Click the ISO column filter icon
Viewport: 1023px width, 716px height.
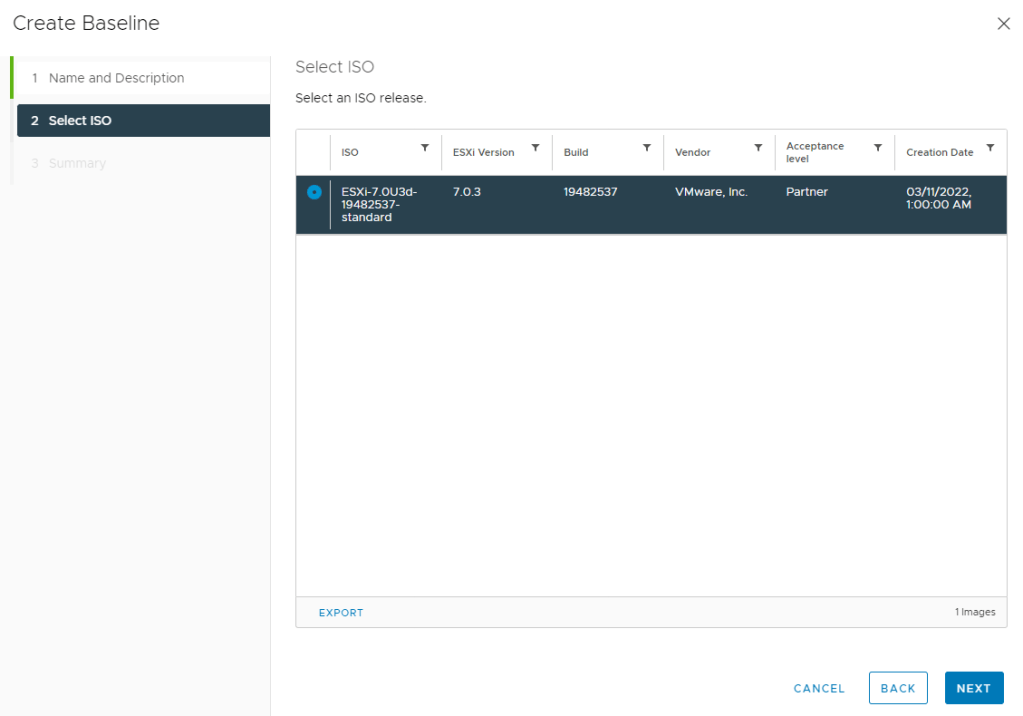pyautogui.click(x=424, y=148)
